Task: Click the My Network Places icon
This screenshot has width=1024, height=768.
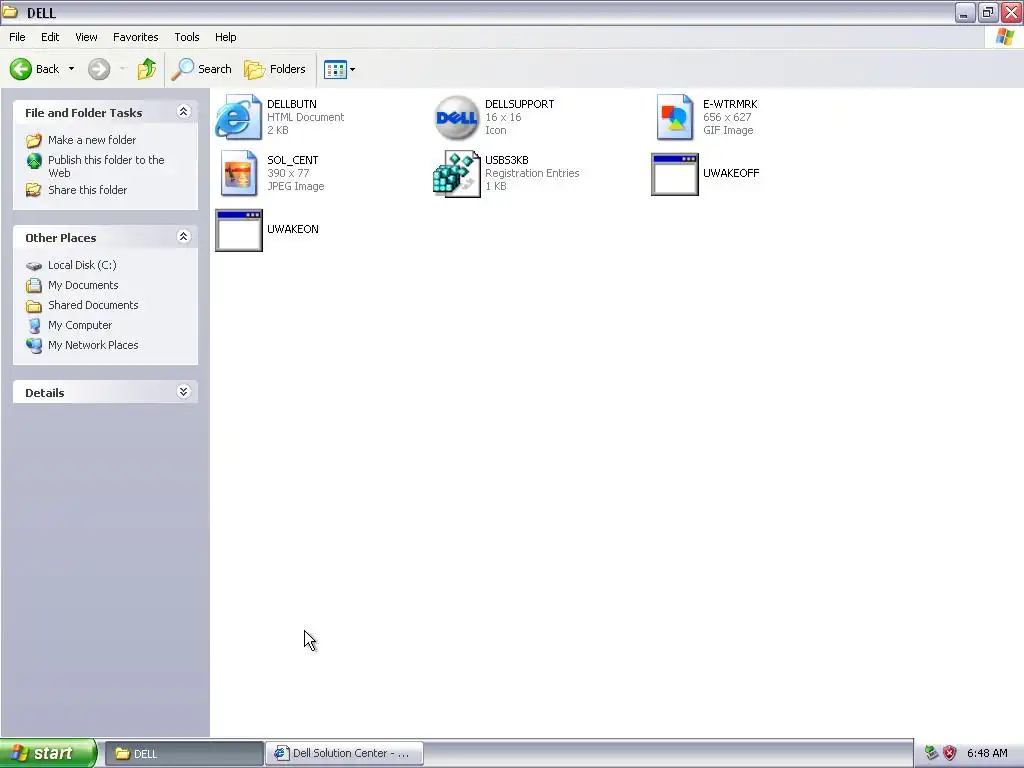Action: [x=34, y=345]
